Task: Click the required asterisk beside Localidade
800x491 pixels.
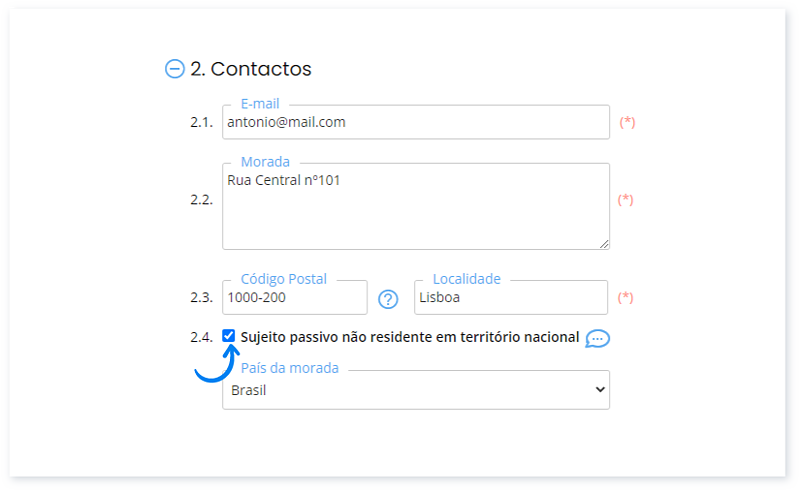Action: (626, 297)
